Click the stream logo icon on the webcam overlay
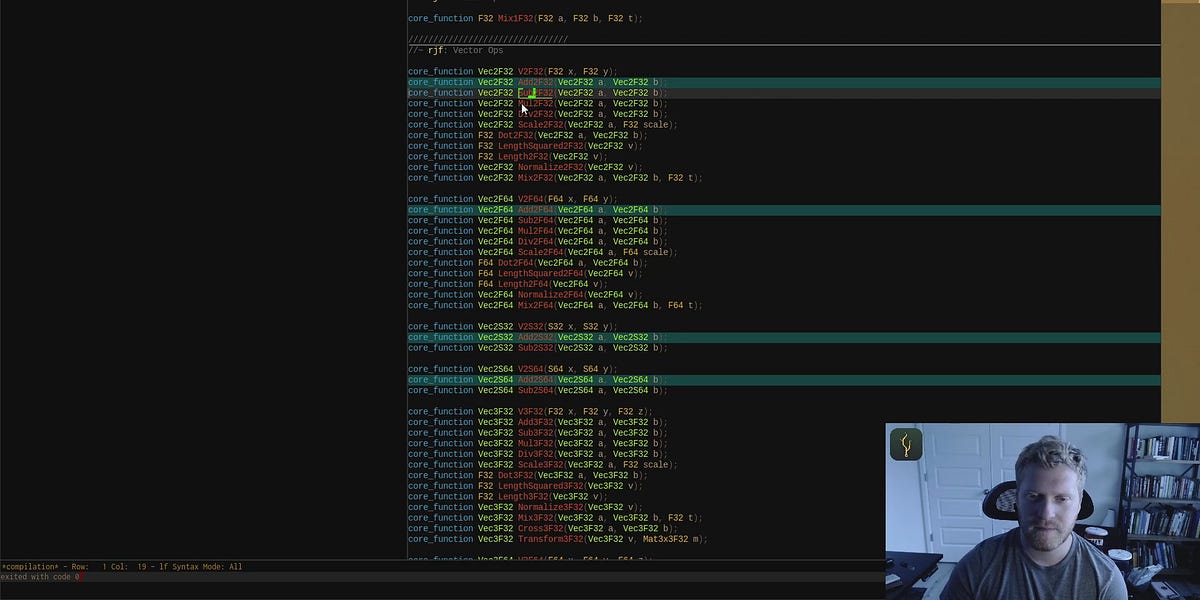Screen dimensions: 1200x600 (905, 444)
